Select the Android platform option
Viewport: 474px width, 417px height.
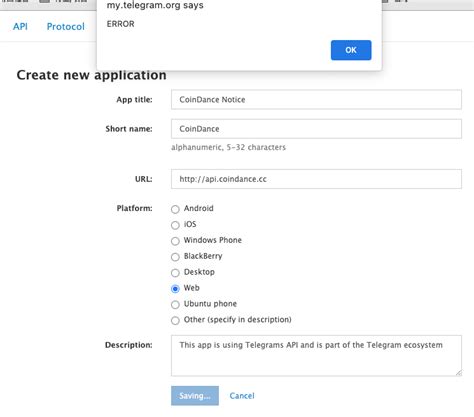(175, 209)
